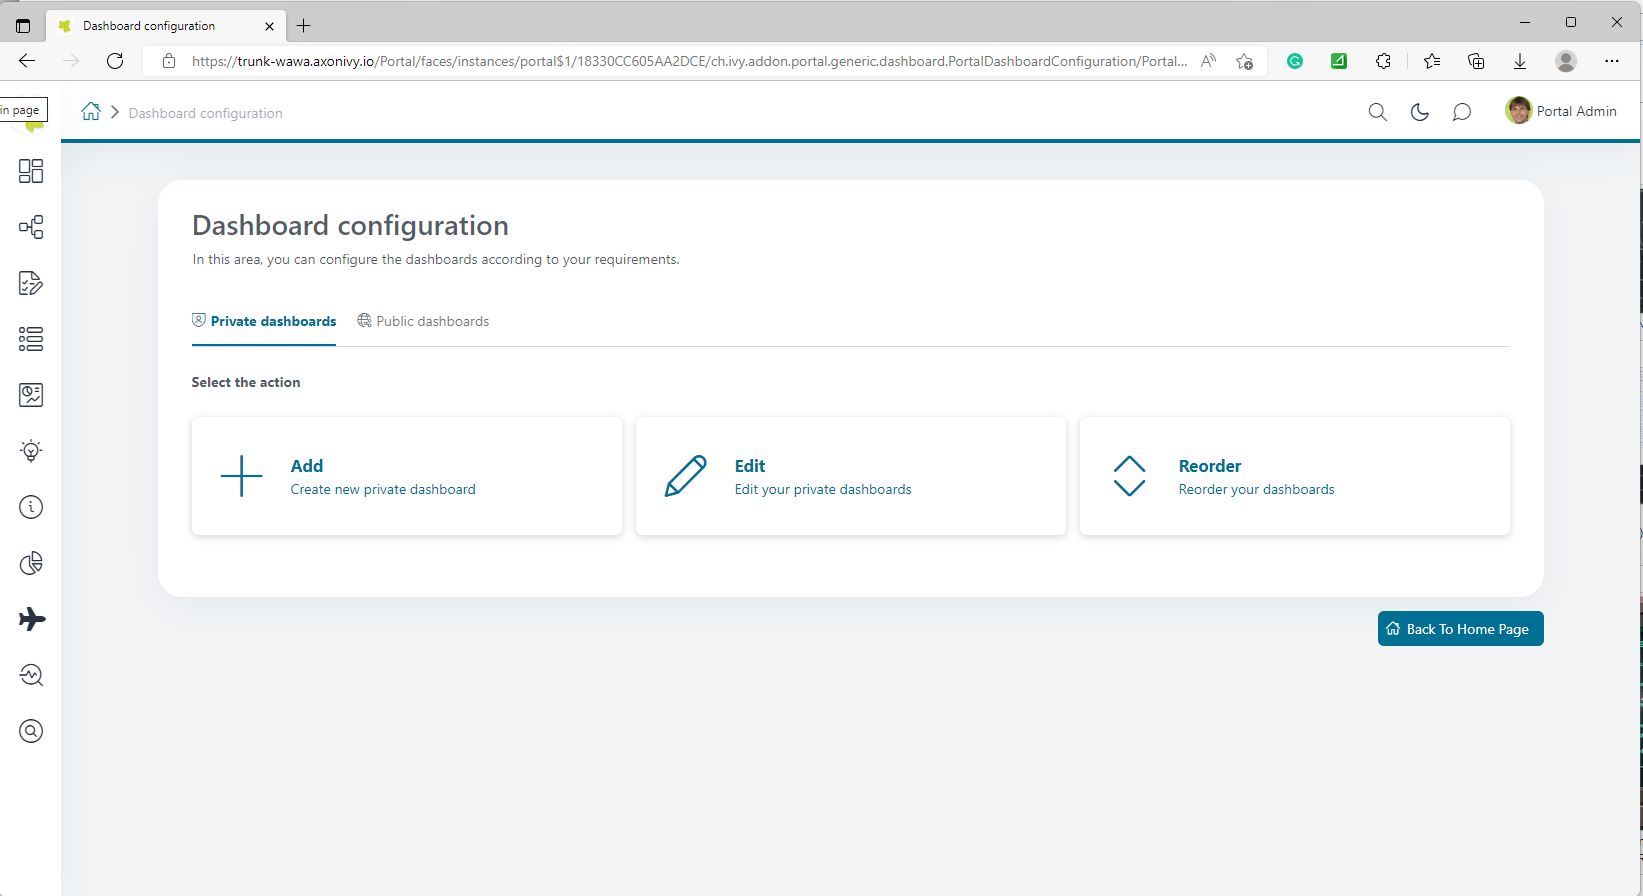Click the browser address bar URL

688,61
